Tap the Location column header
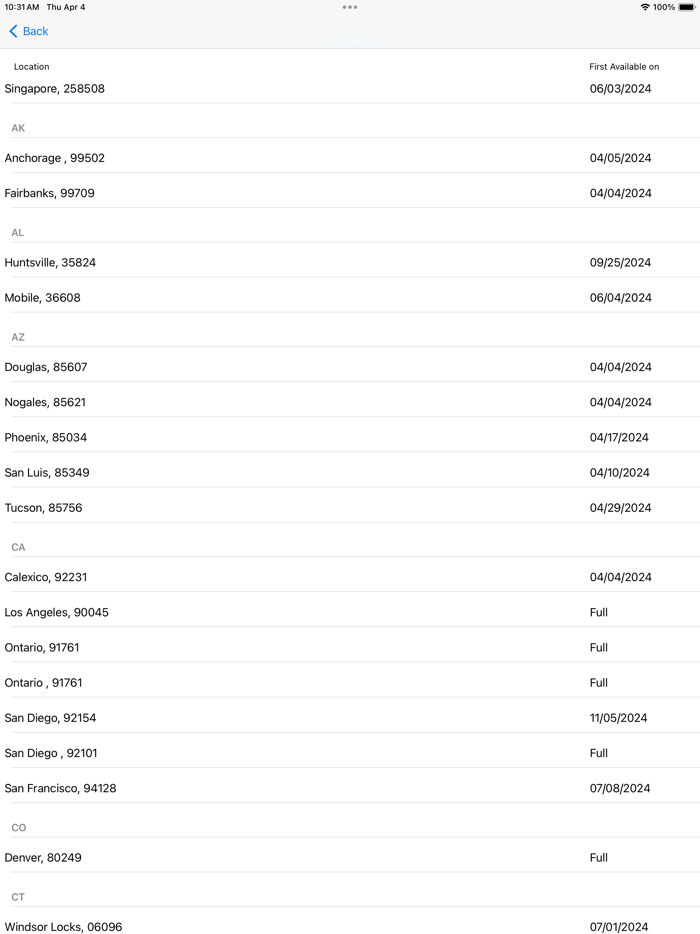Screen dimensions: 700x934 tap(31, 66)
